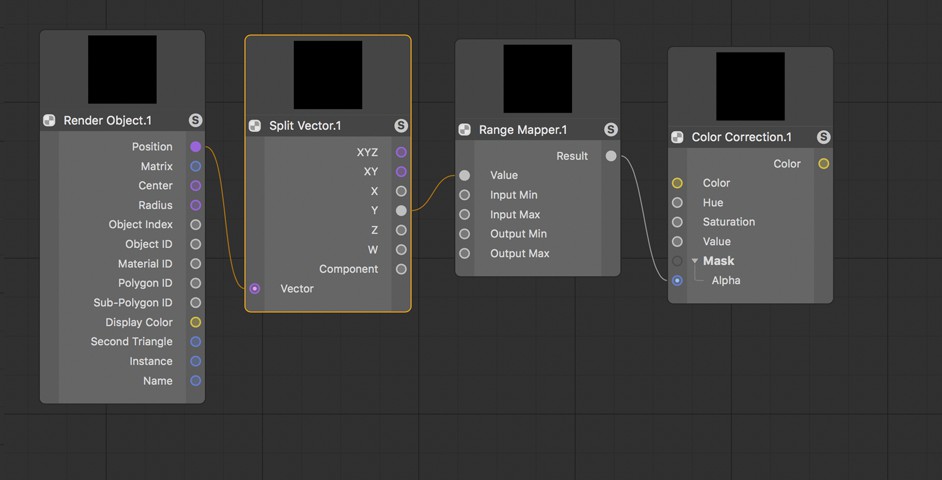Click the Mask label in Color Correction.1
This screenshot has width=942, height=480.
[719, 261]
